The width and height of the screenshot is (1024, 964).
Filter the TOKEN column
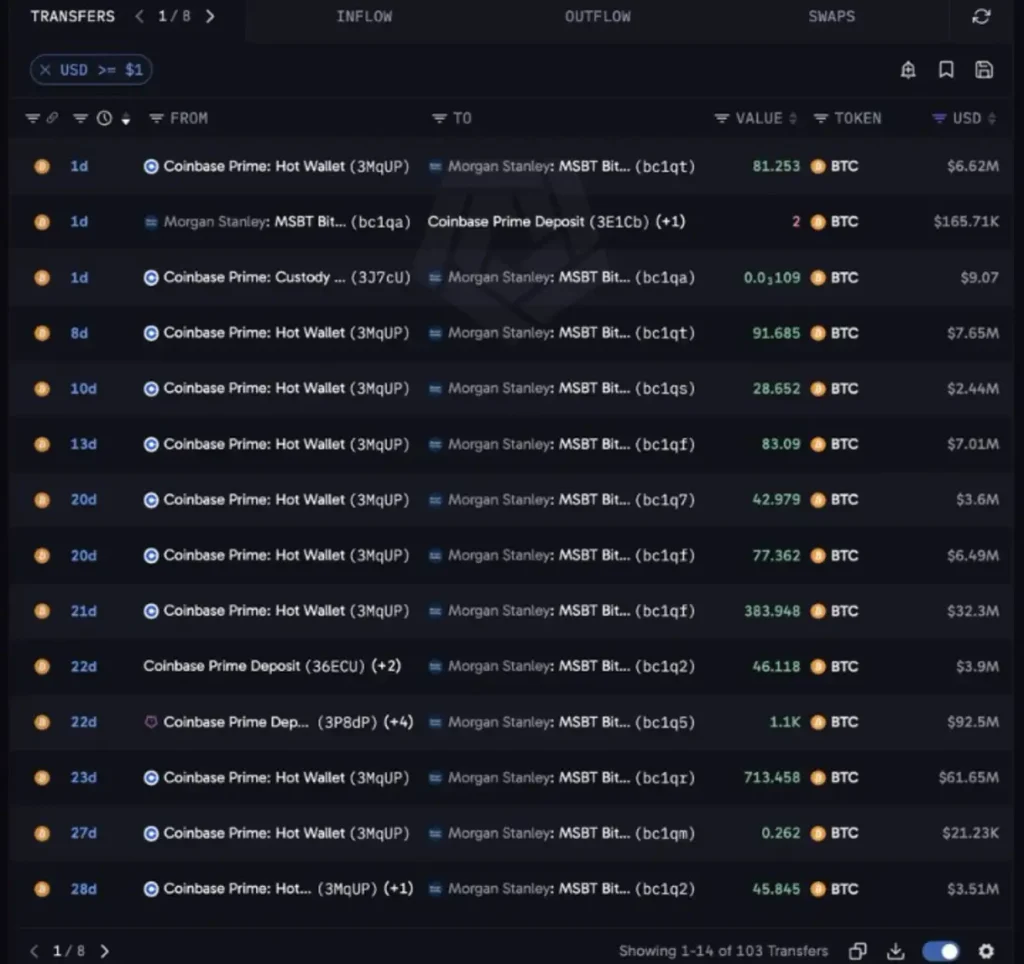pyautogui.click(x=821, y=118)
